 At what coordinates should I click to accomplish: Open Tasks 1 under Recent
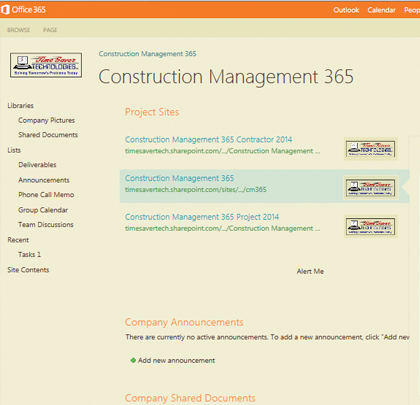[x=30, y=254]
